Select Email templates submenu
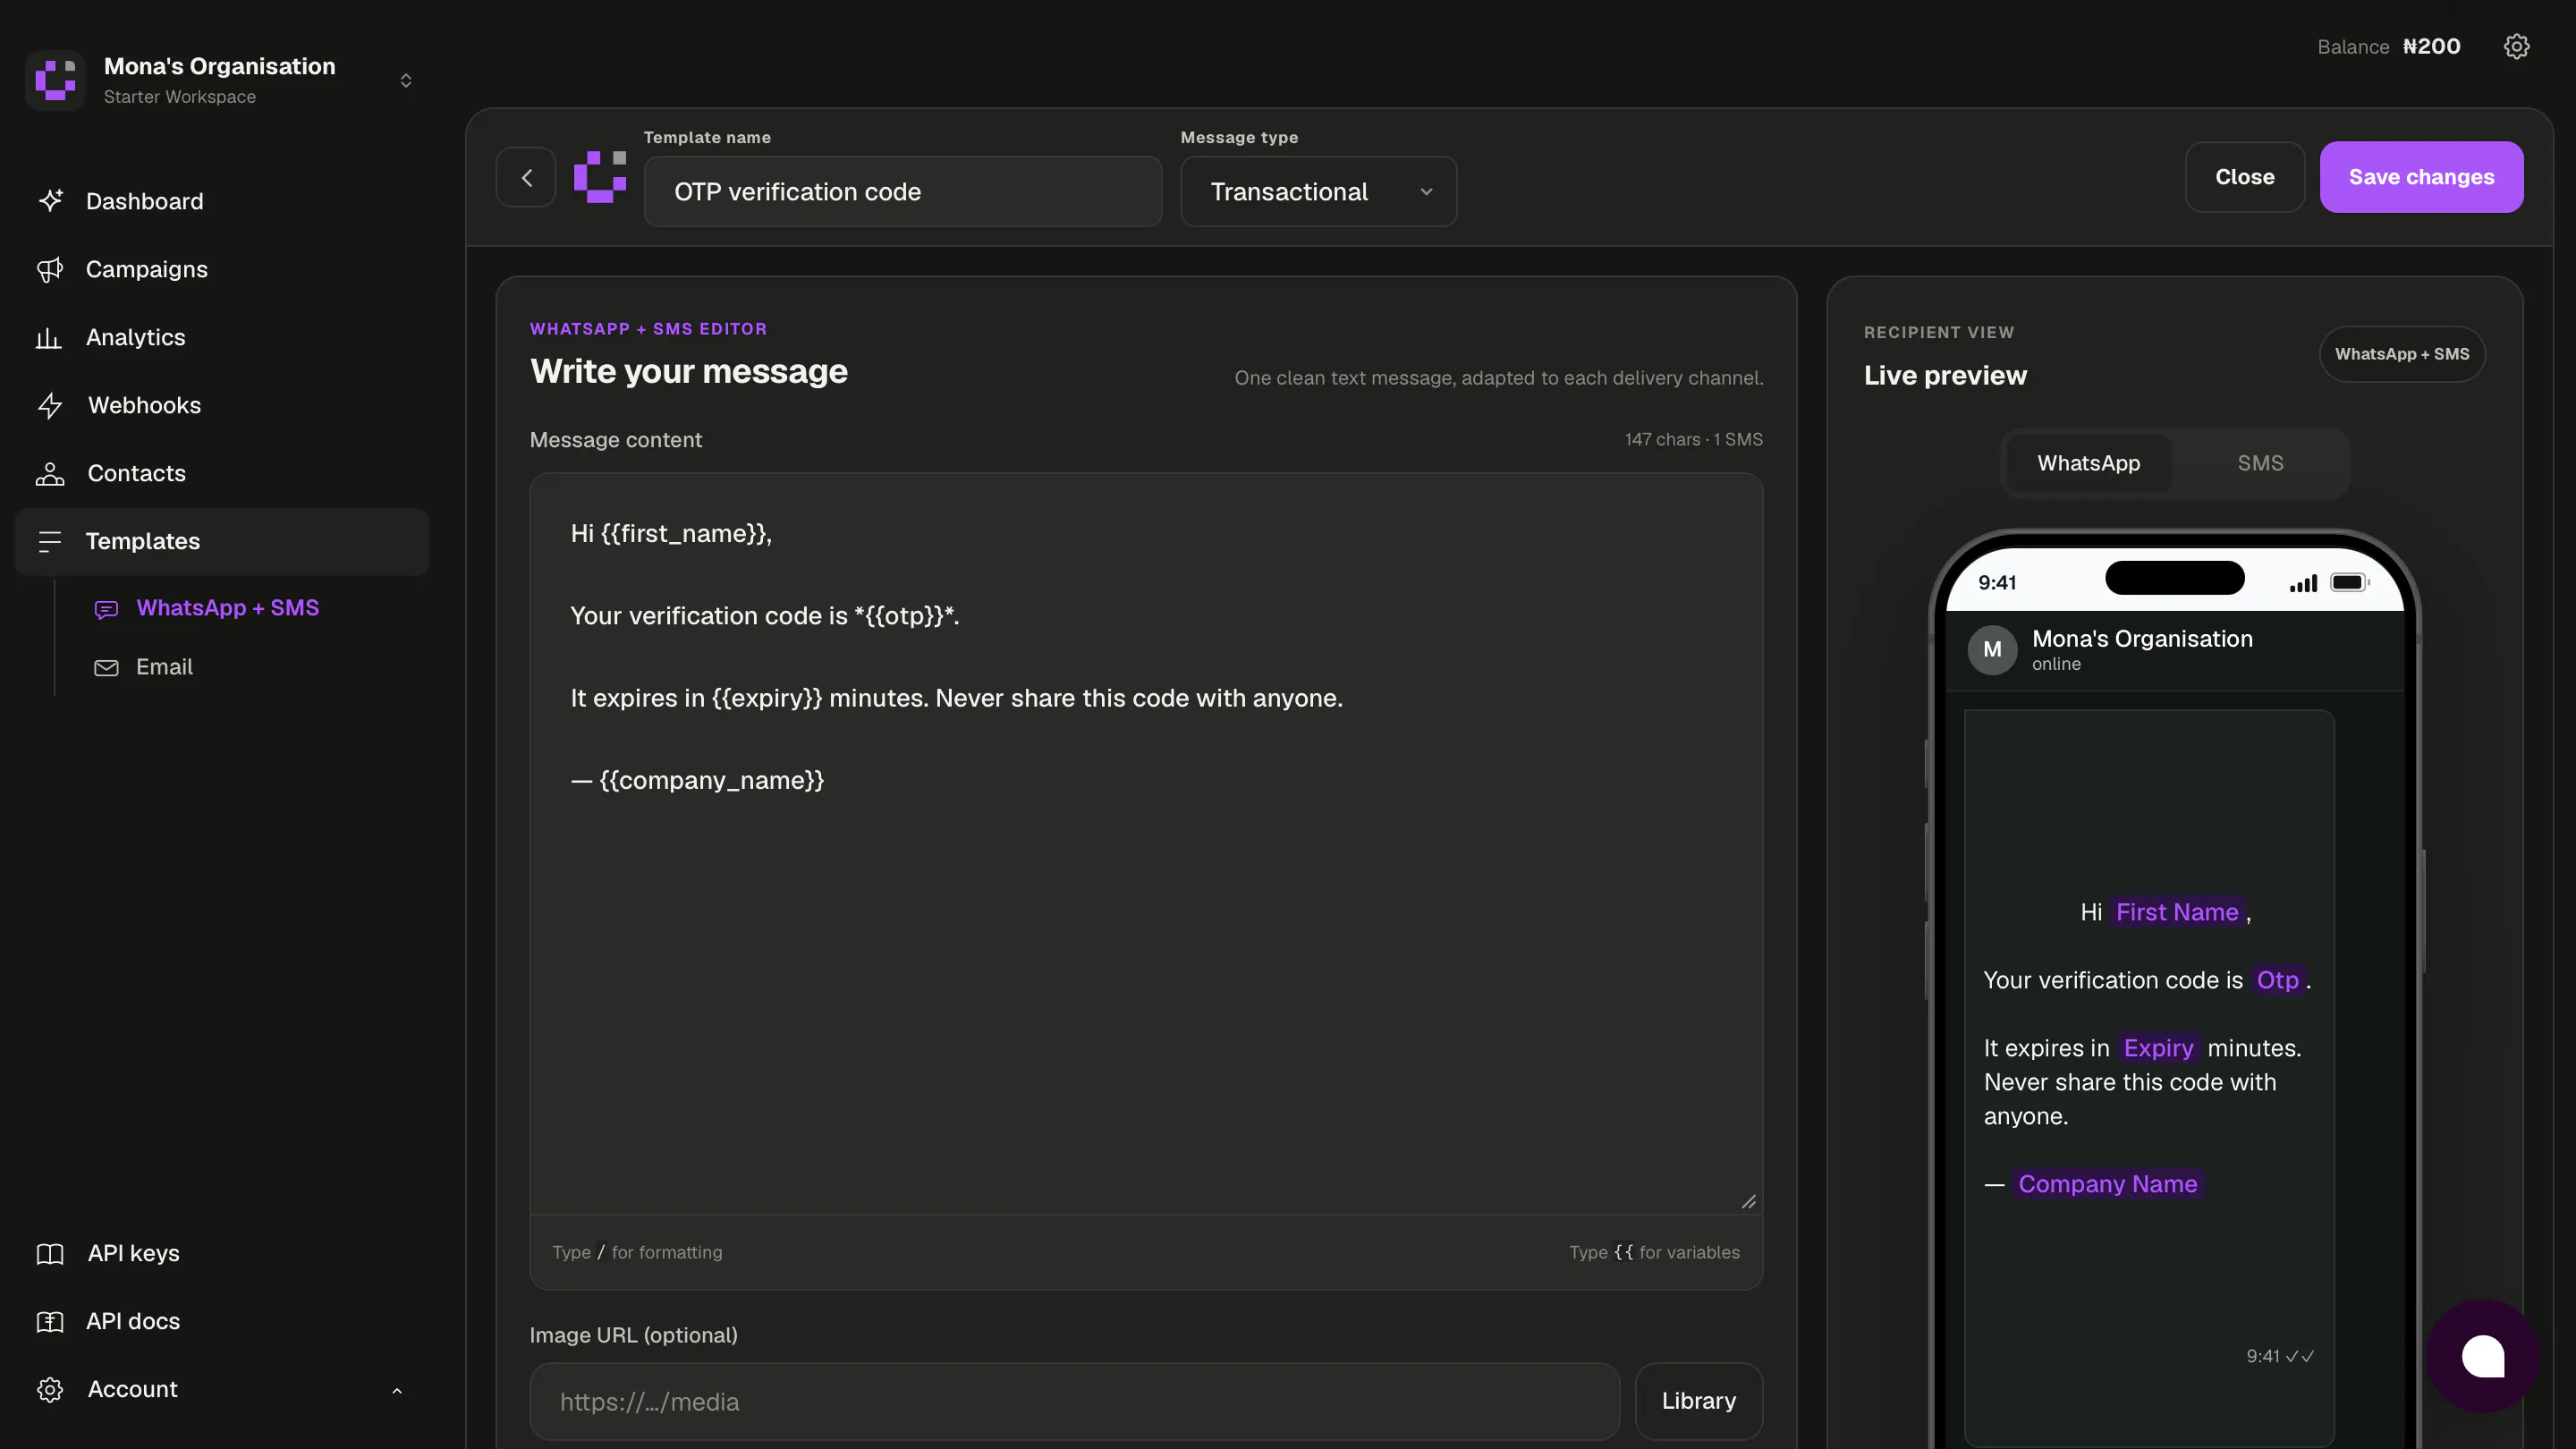 tap(164, 667)
